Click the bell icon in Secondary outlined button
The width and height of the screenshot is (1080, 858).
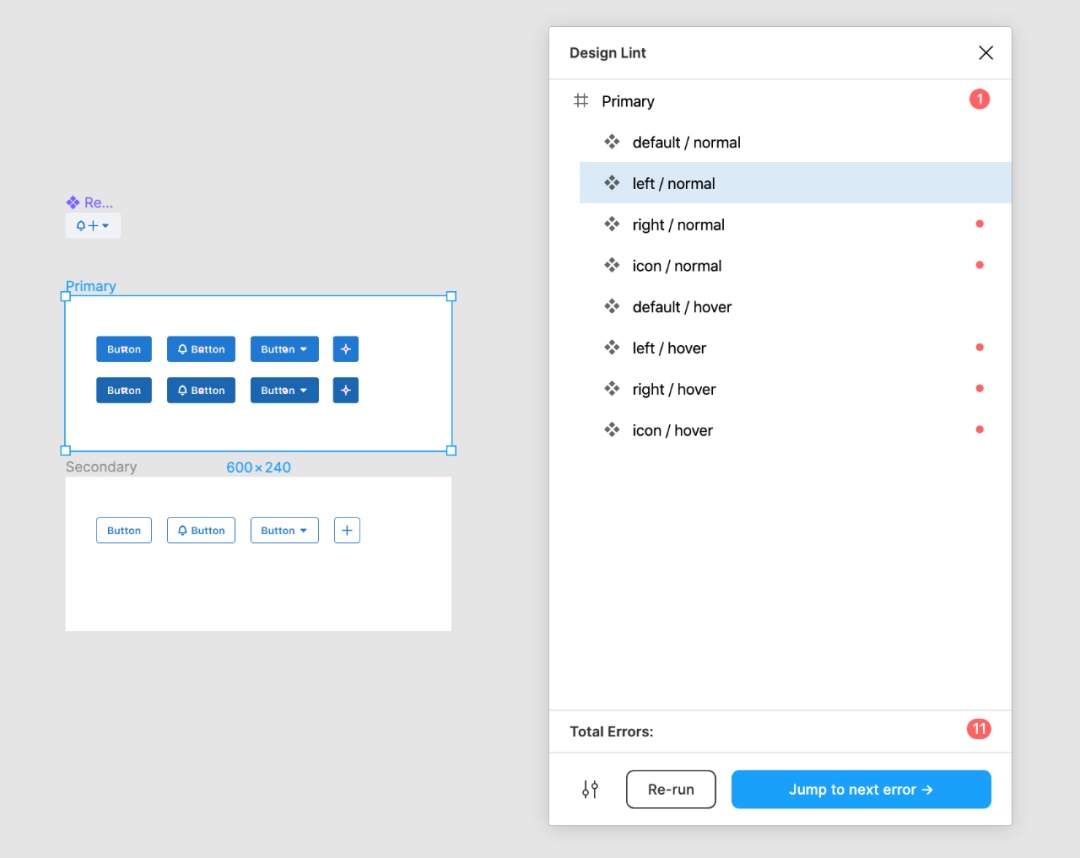[182, 530]
